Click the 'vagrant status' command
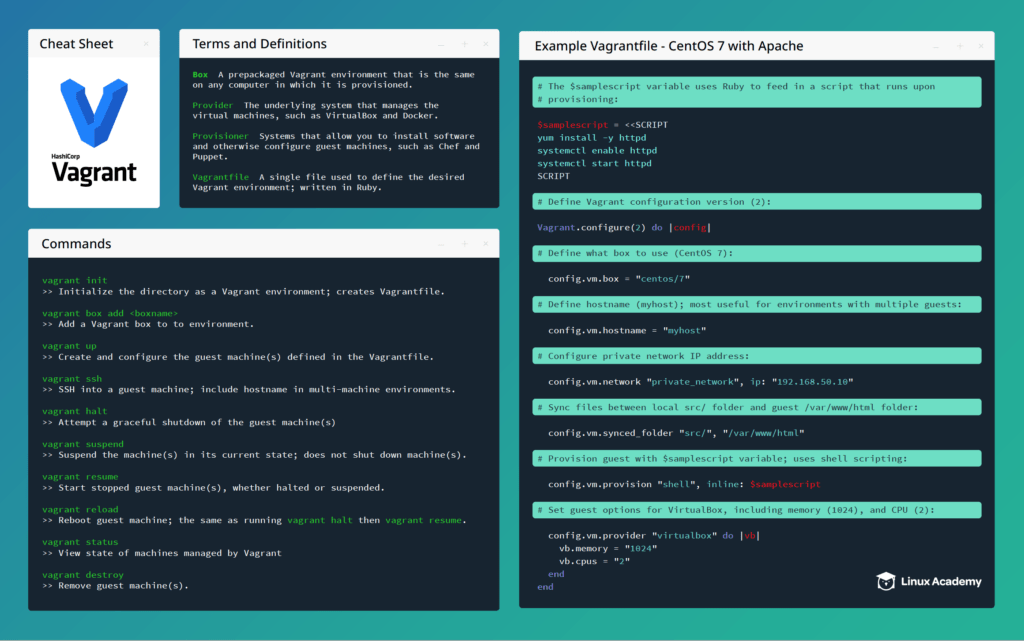 point(80,542)
